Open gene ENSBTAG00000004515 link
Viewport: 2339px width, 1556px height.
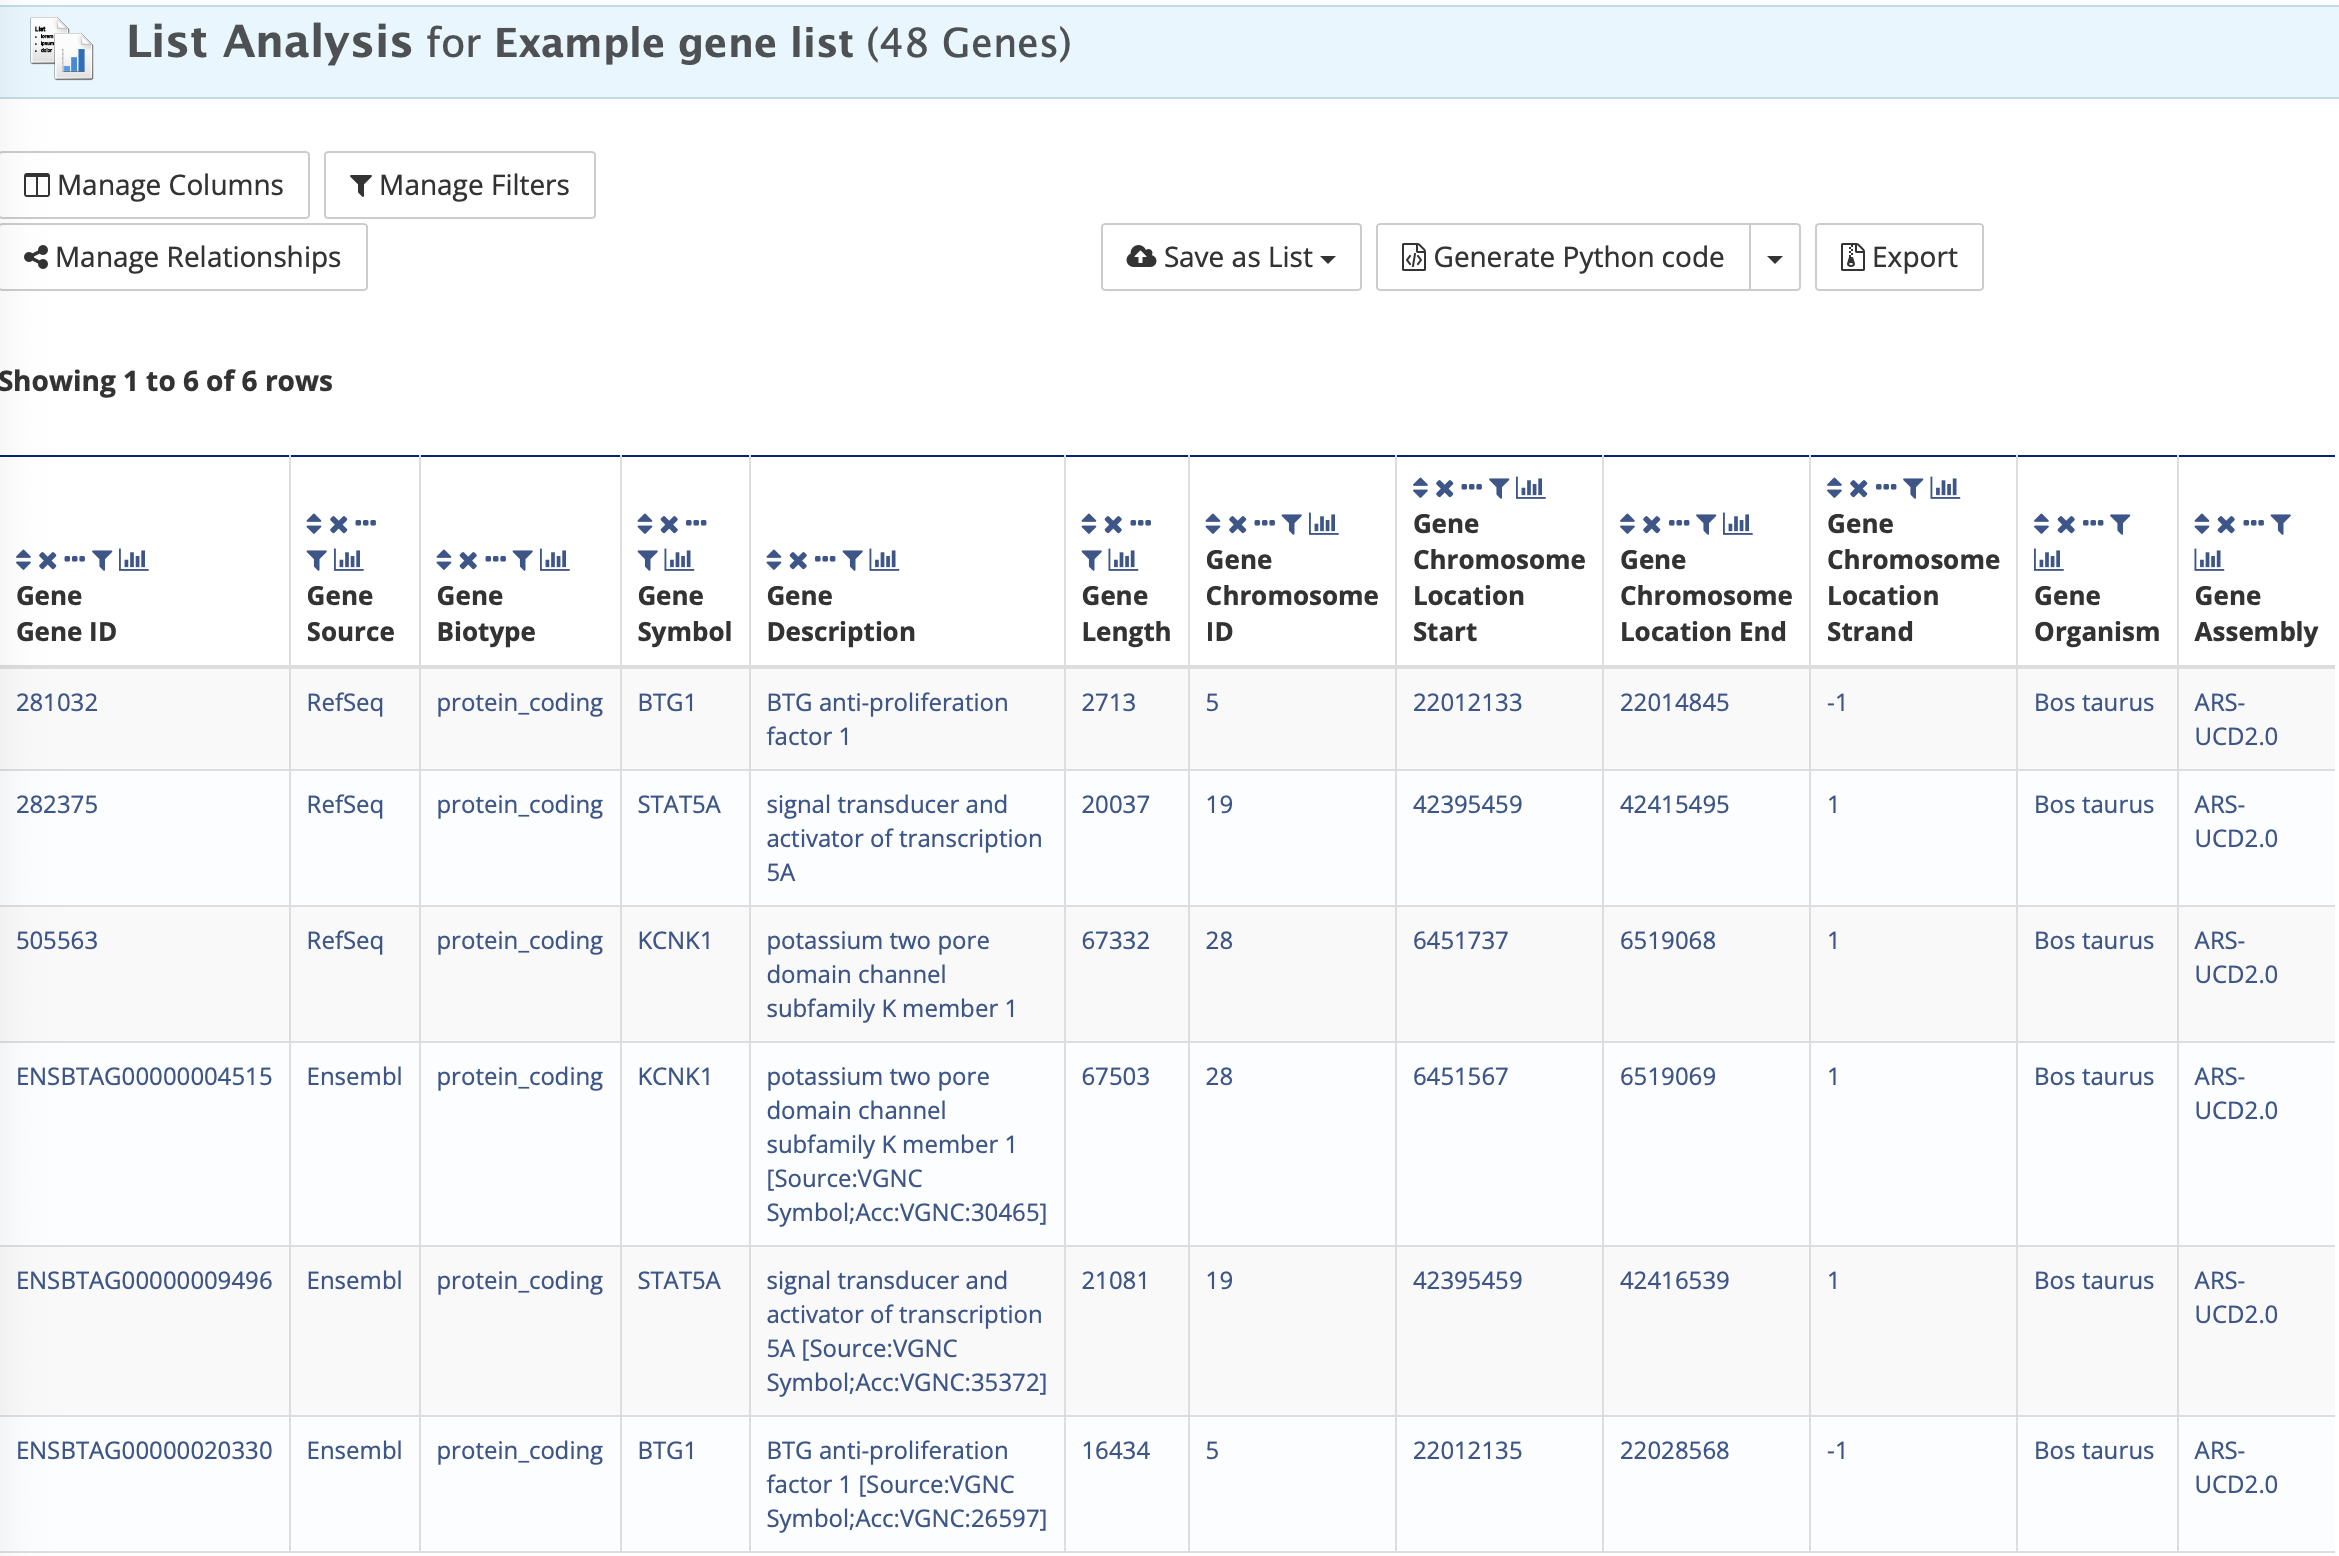(x=144, y=1076)
